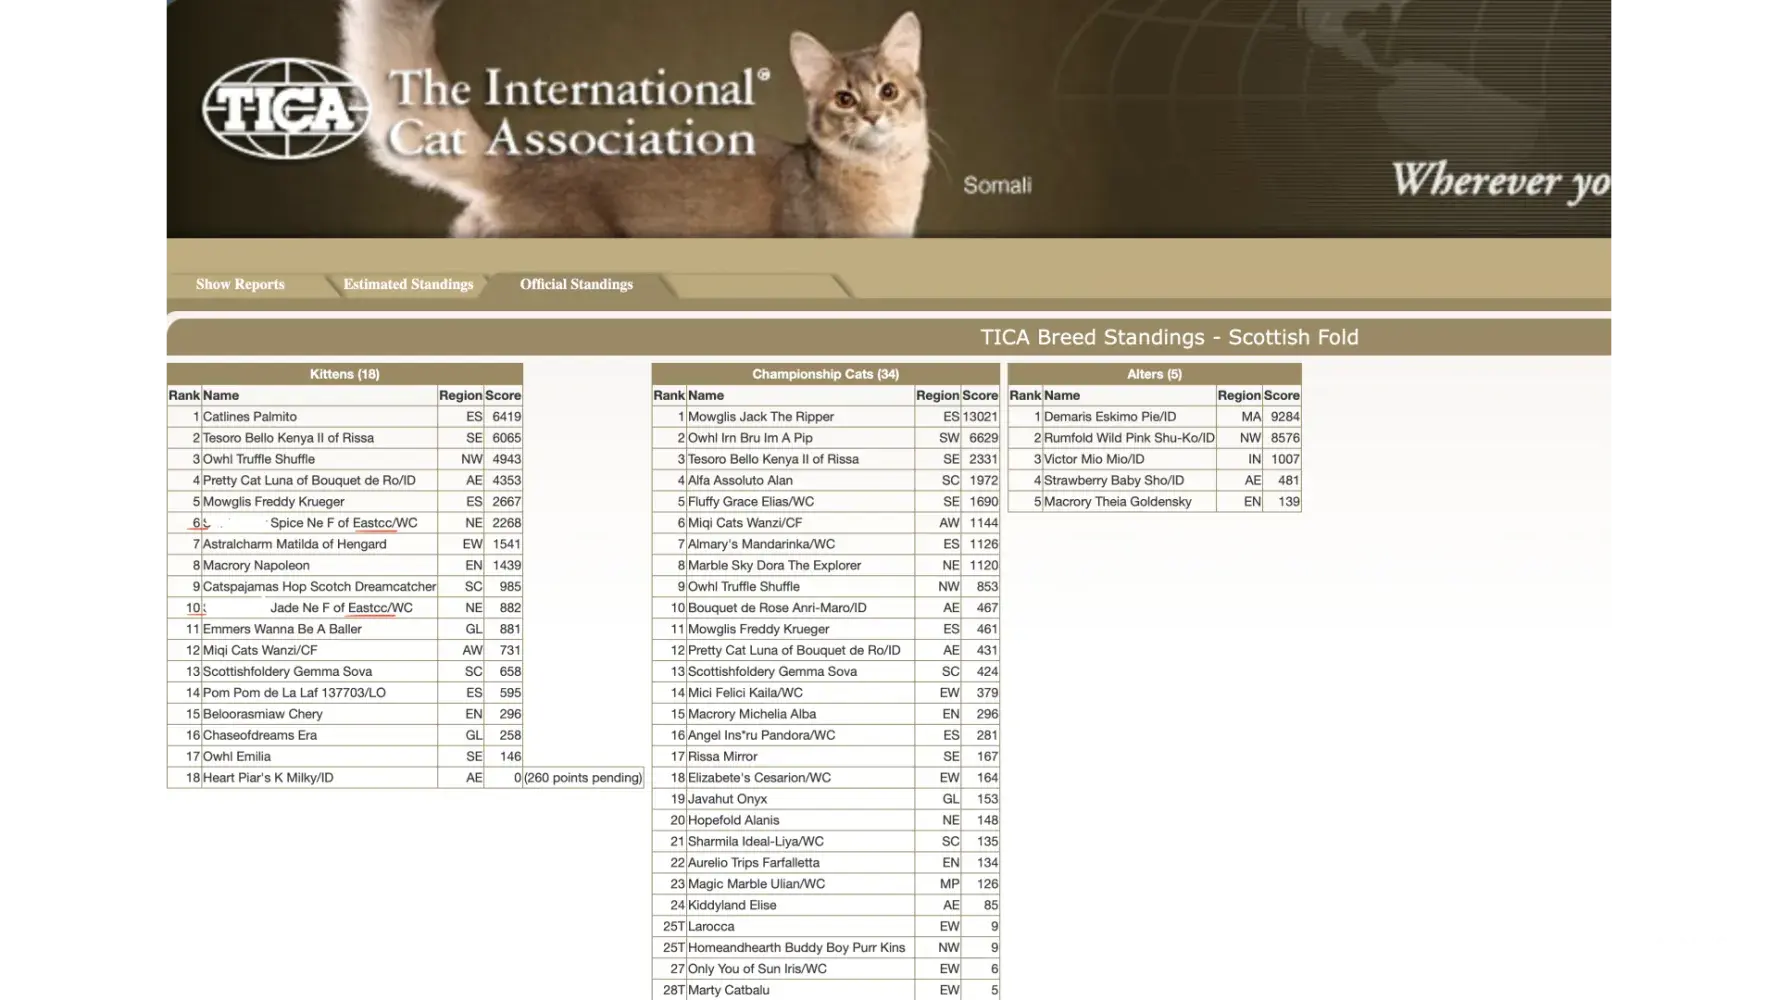Switch to Estimated Standings tab
The width and height of the screenshot is (1778, 1000).
tap(408, 284)
